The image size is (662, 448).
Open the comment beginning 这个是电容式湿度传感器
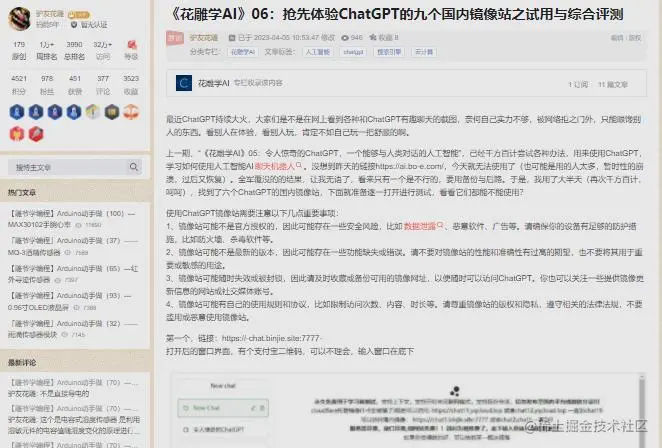coord(74,425)
